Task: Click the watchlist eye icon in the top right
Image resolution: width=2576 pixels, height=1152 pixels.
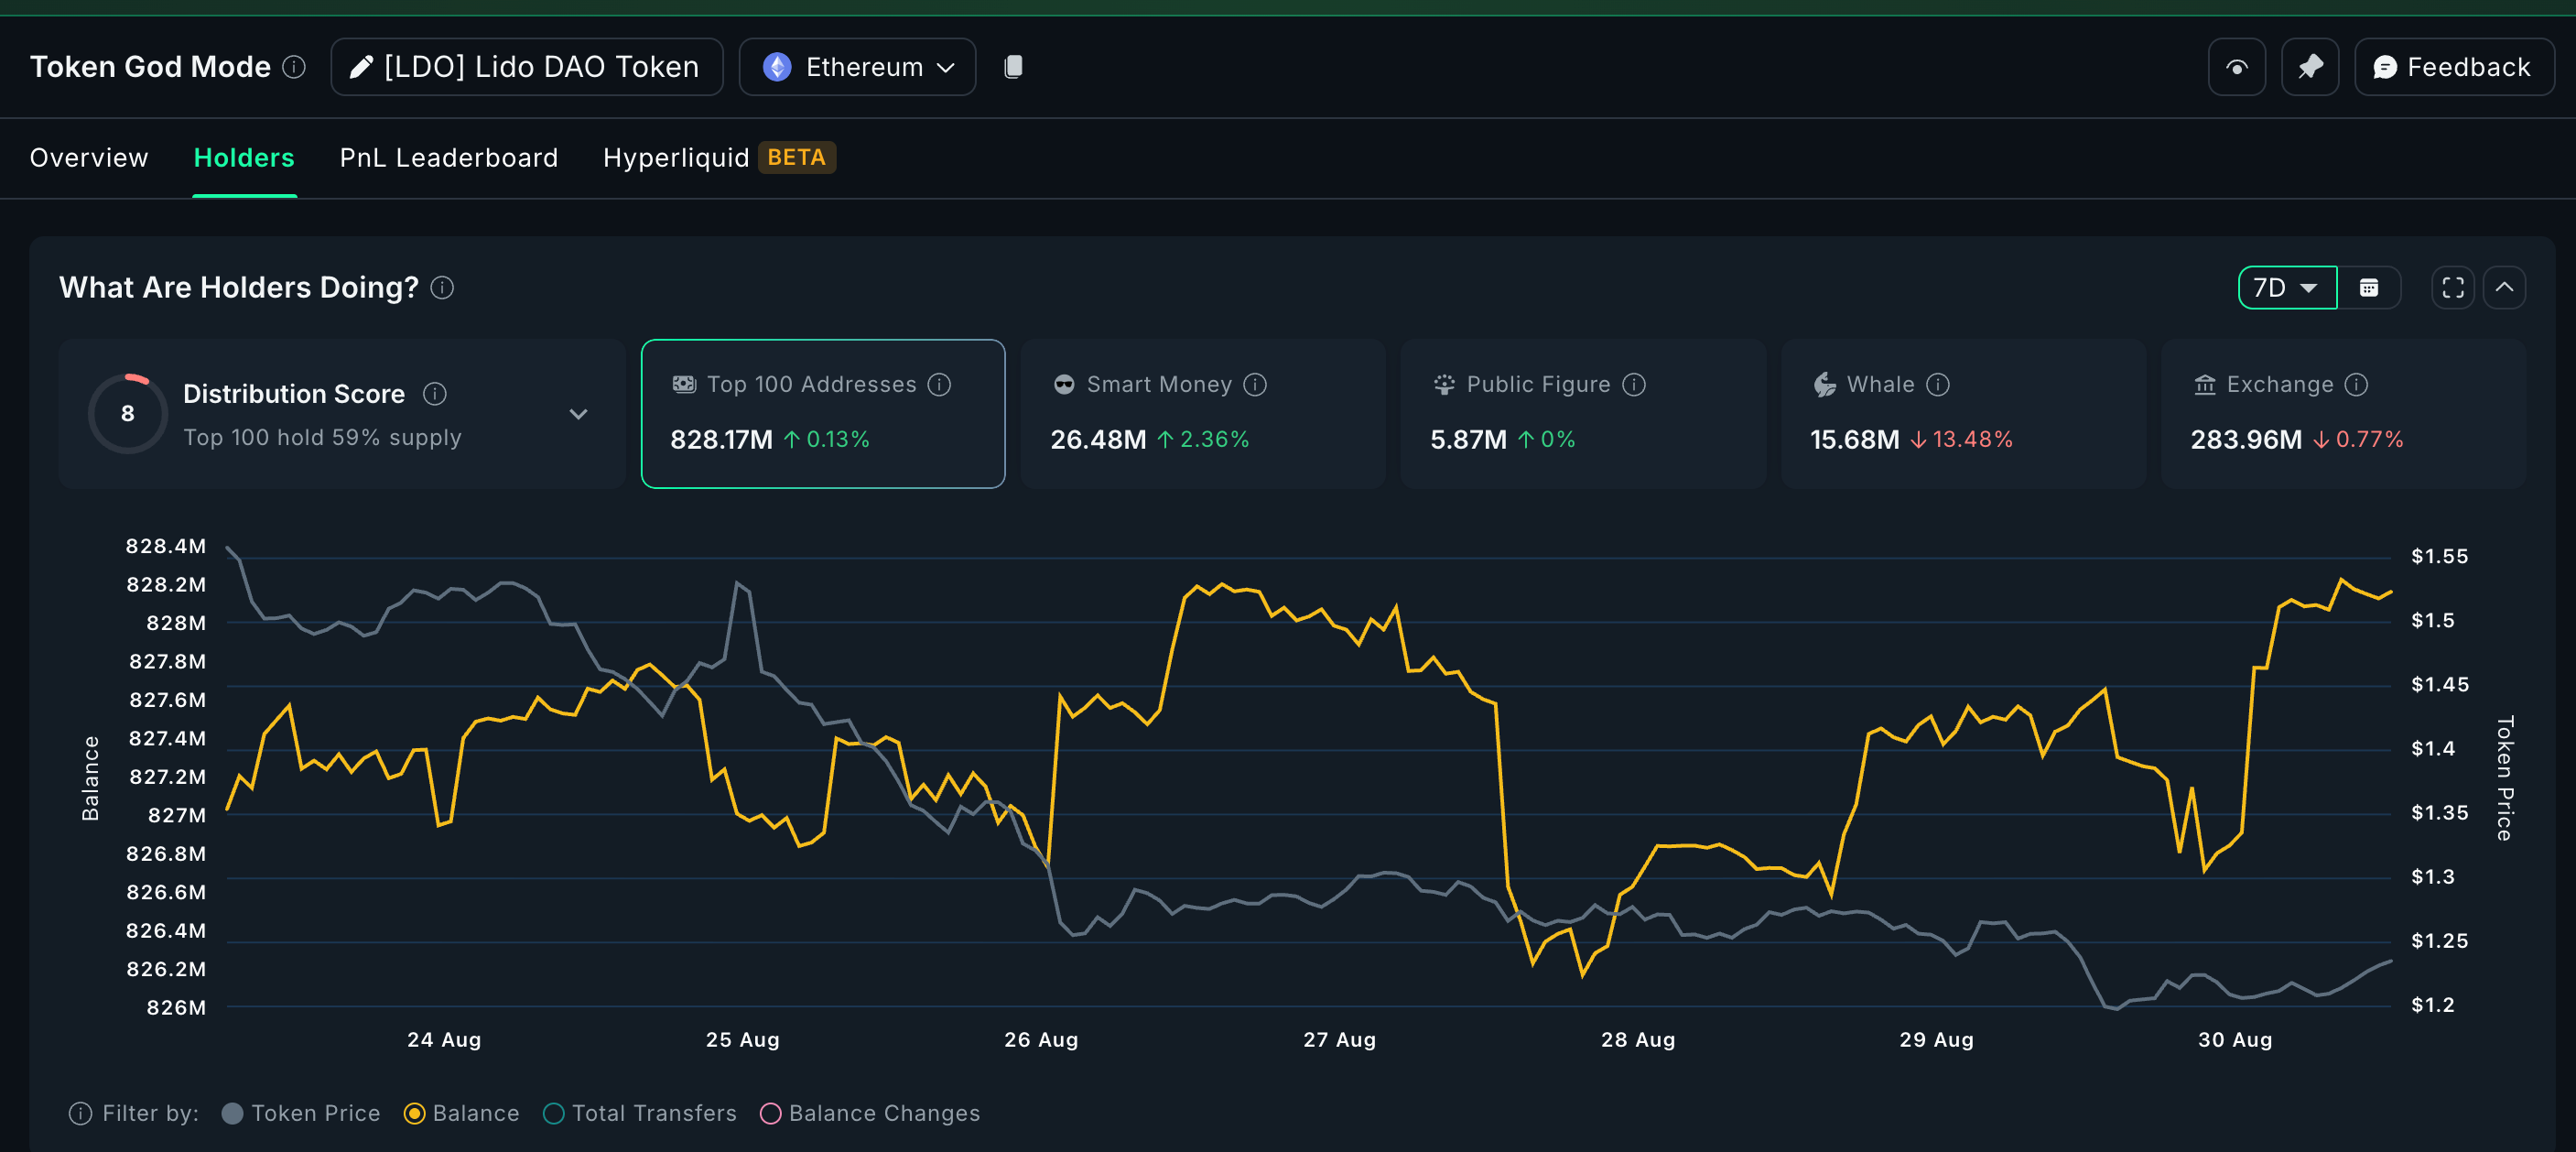Action: (2236, 66)
